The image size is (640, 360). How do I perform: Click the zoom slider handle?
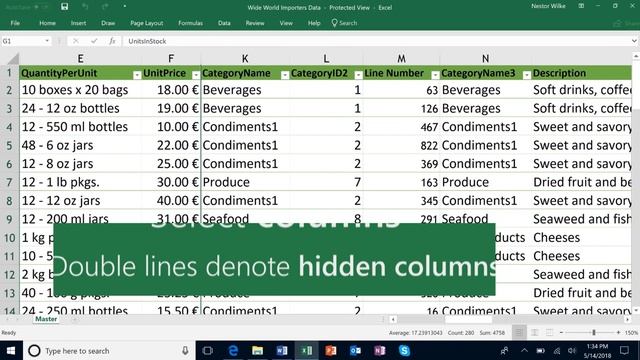[594, 333]
